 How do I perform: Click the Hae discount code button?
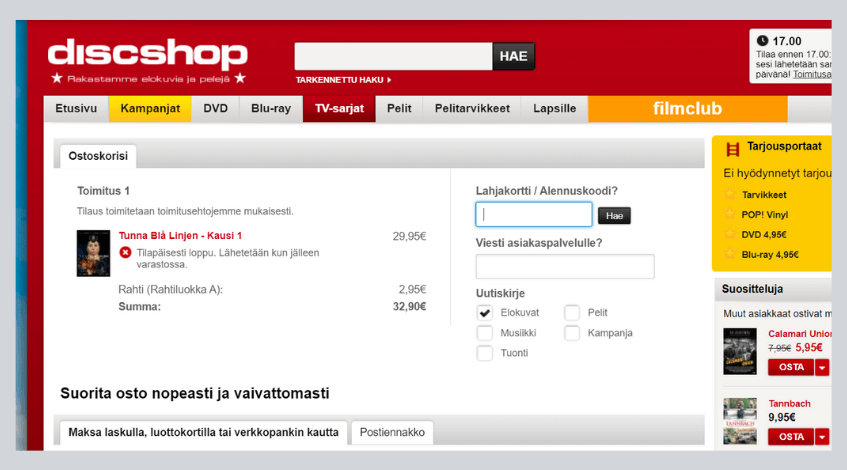tap(614, 216)
